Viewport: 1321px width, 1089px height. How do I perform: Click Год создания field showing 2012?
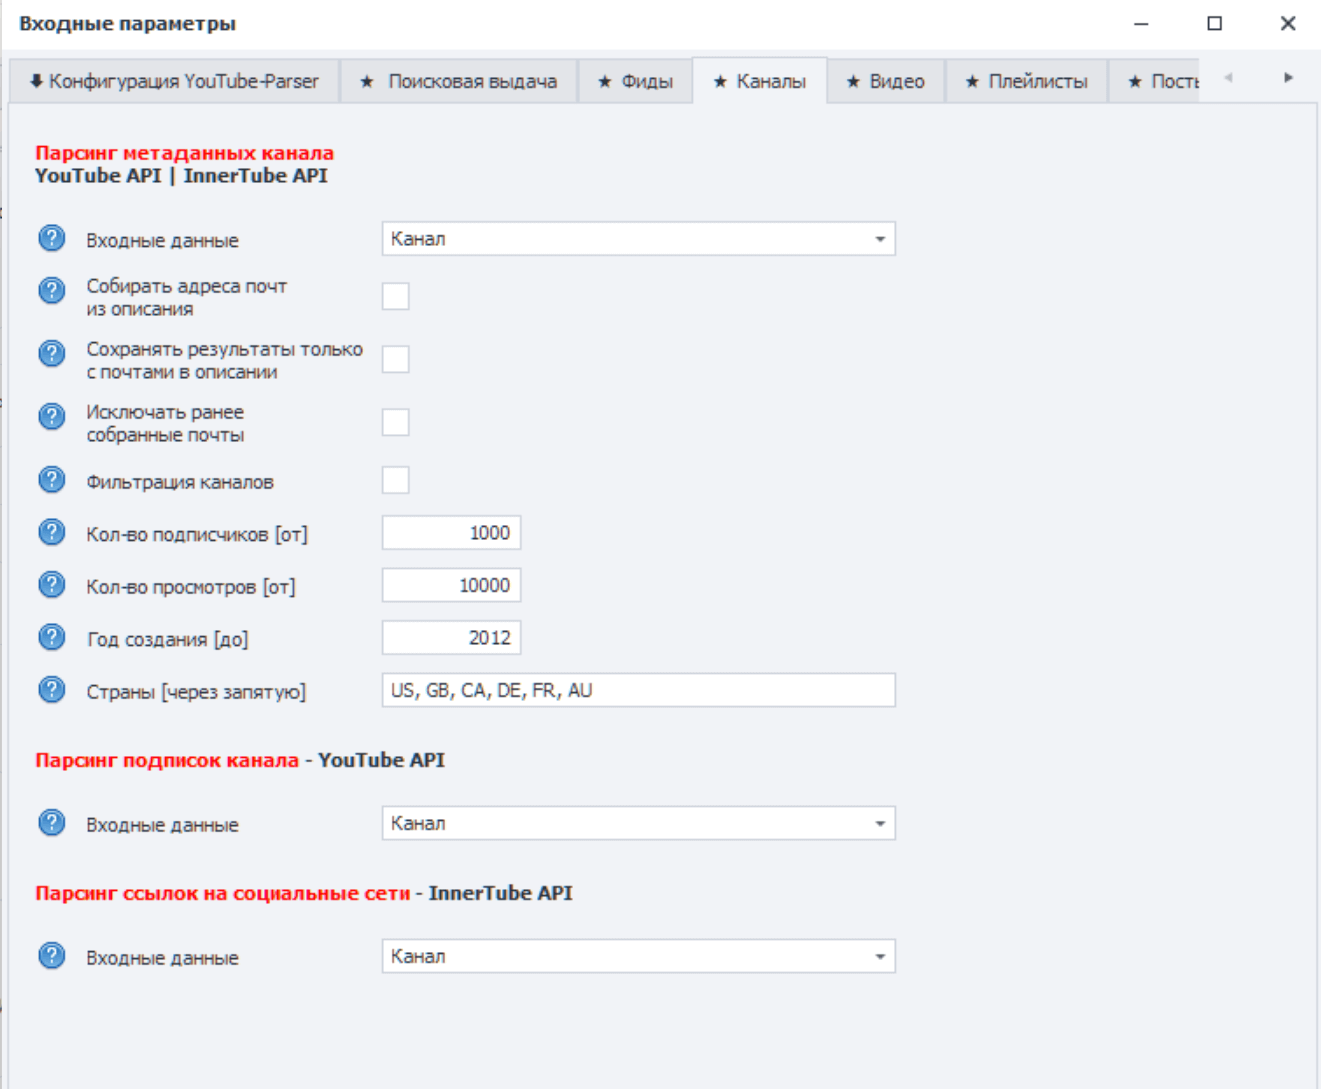pos(451,638)
